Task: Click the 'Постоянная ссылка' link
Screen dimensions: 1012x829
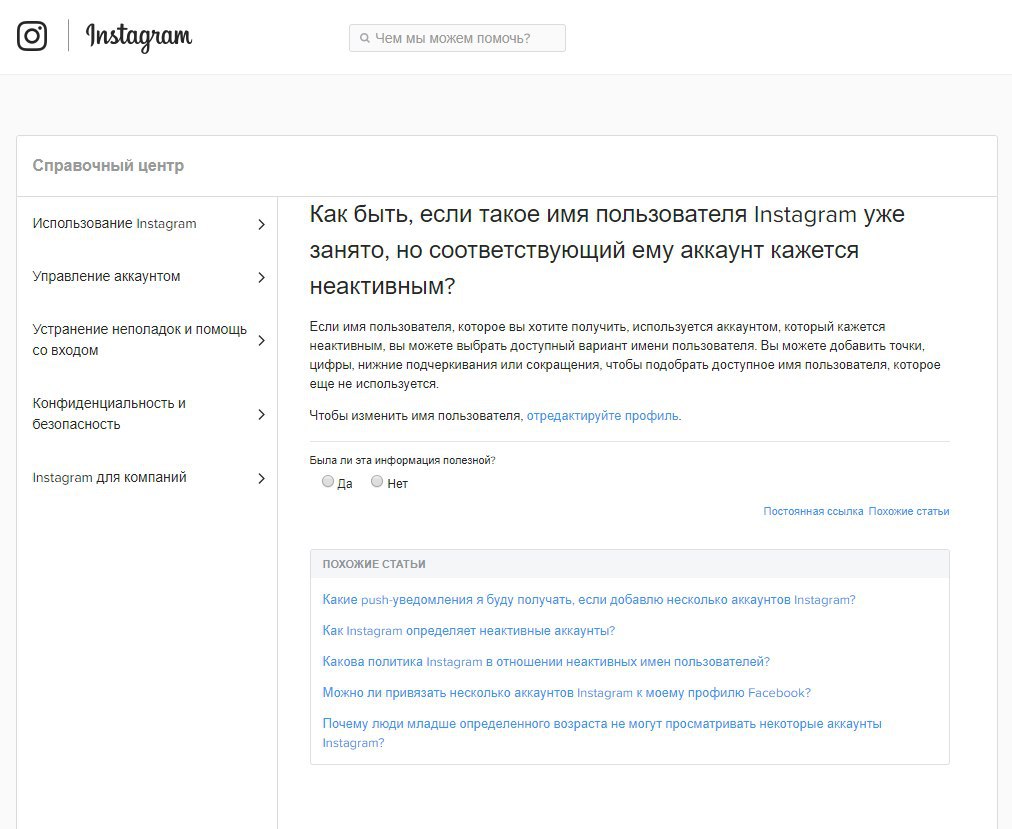Action: tap(813, 511)
